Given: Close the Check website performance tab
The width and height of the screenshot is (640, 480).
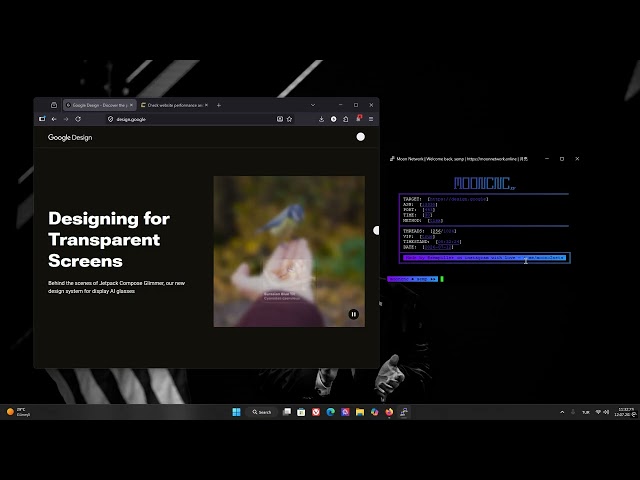Looking at the screenshot, I should (x=206, y=105).
